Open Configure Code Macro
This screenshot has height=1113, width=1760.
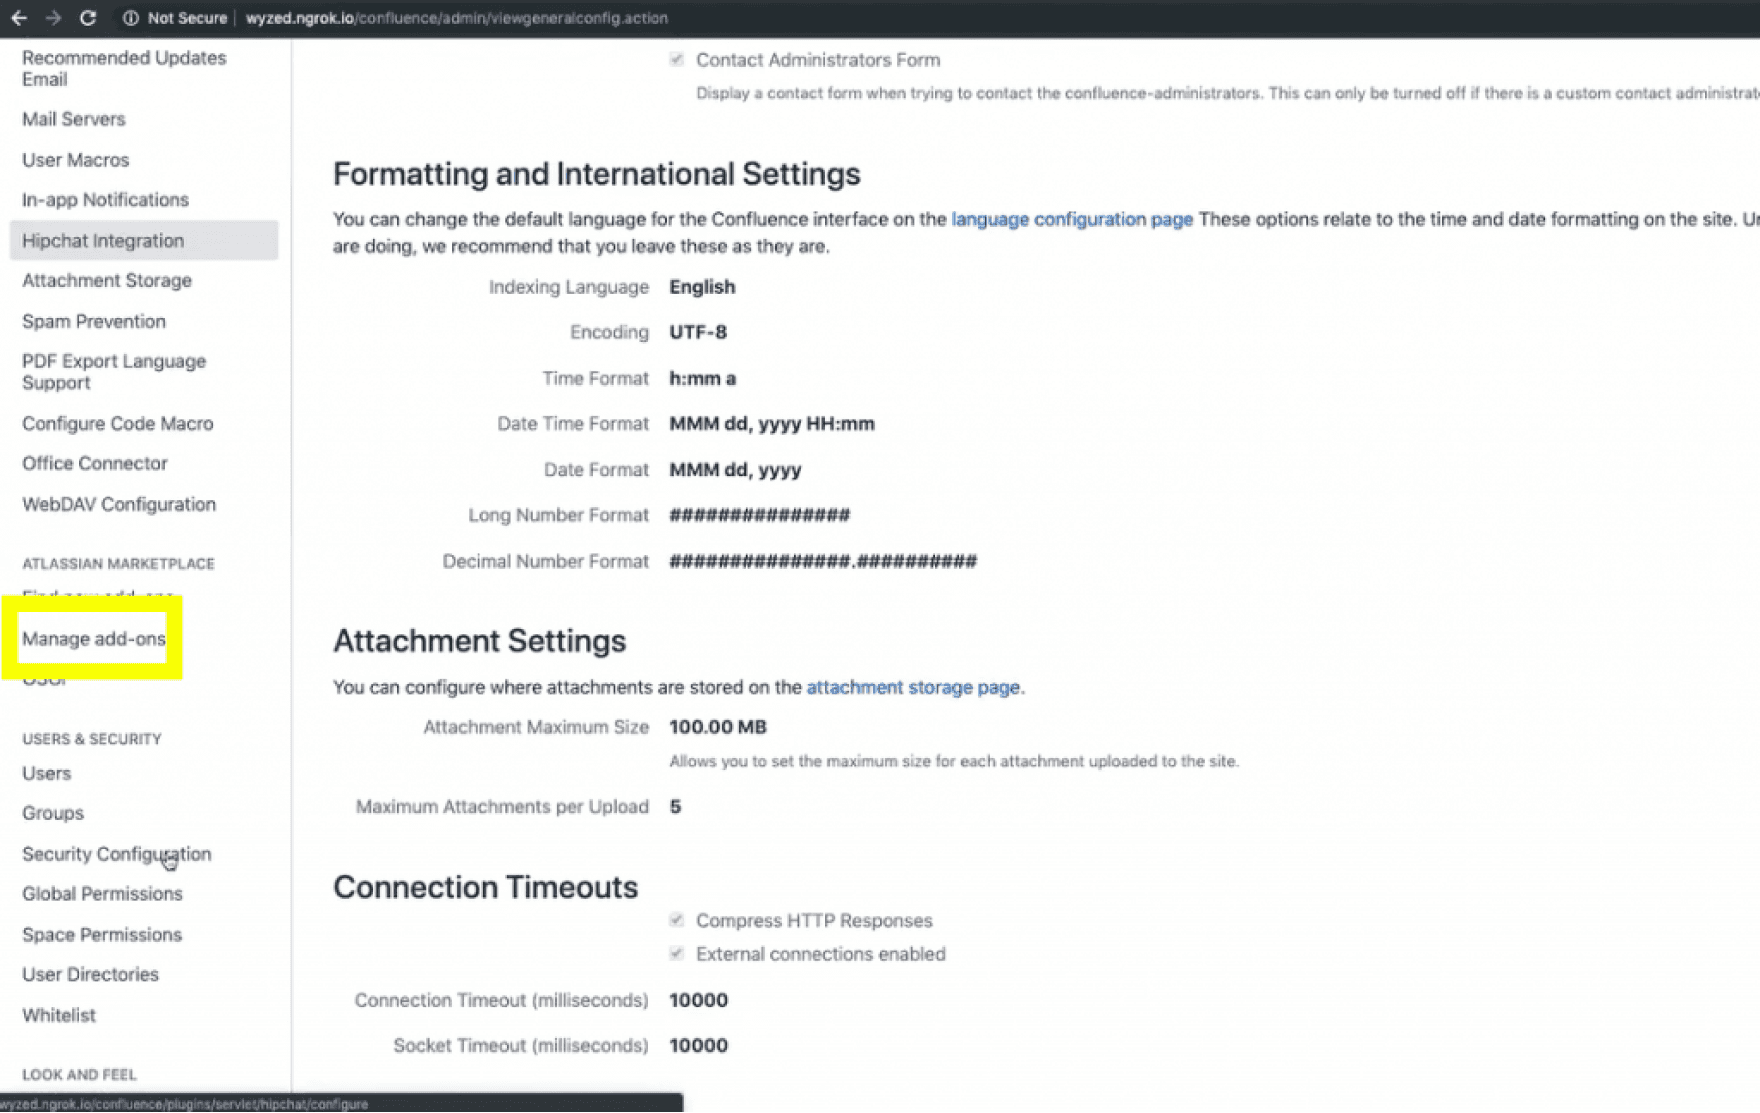[118, 424]
